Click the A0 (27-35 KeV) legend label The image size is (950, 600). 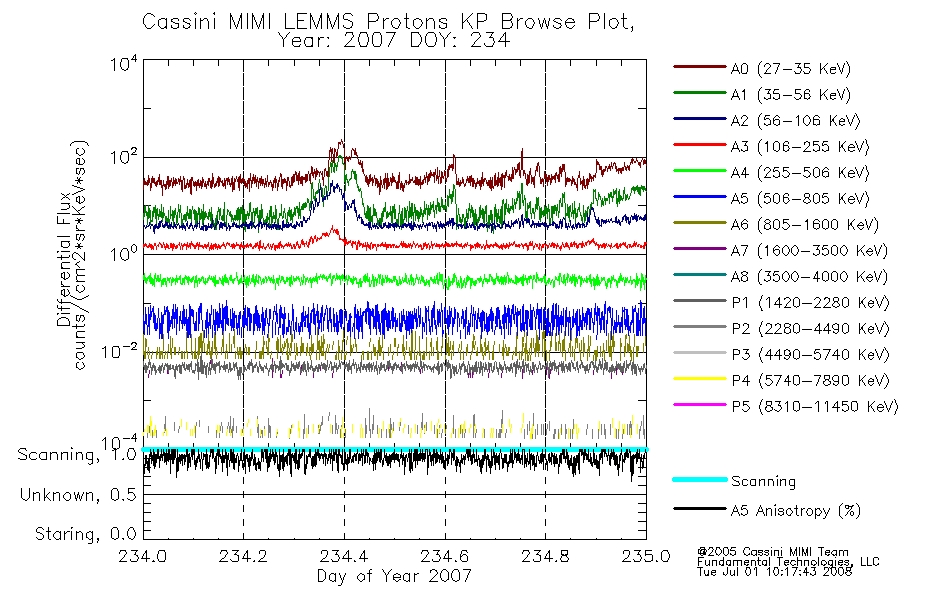791,69
